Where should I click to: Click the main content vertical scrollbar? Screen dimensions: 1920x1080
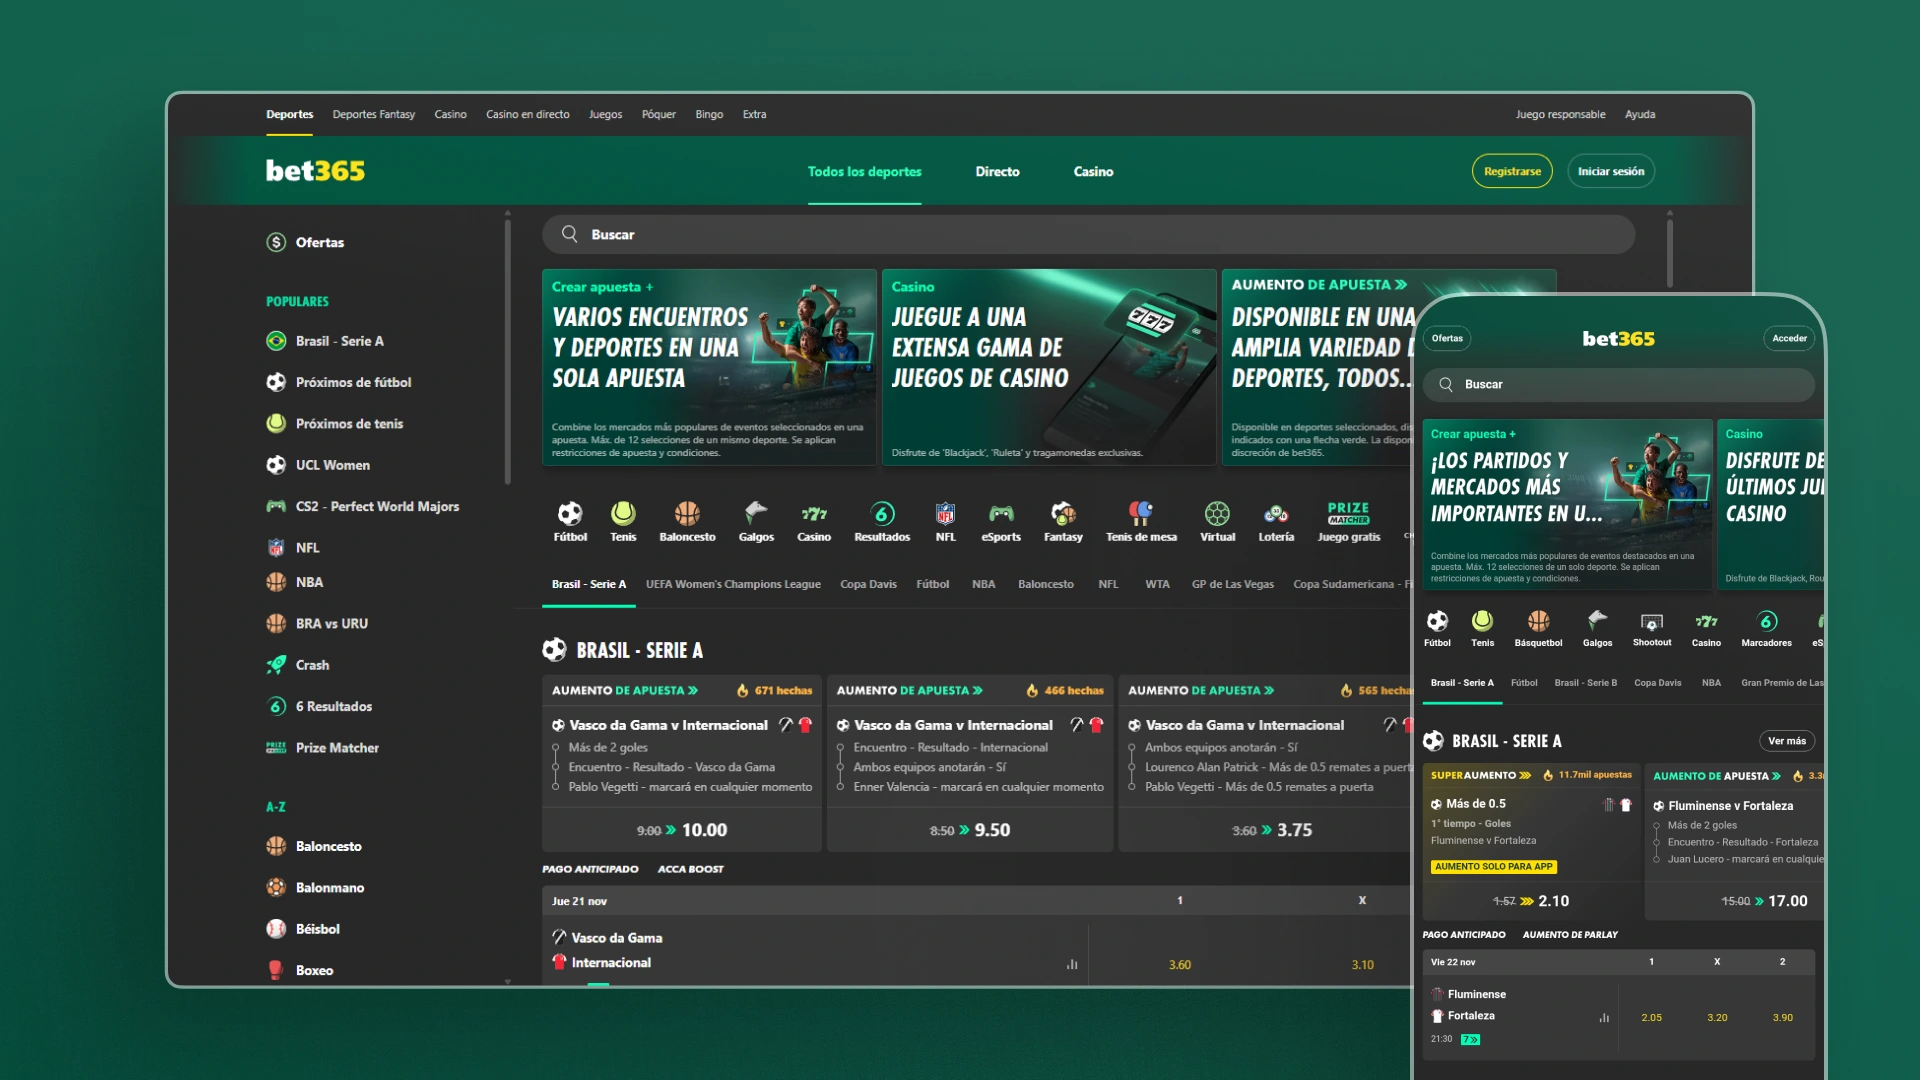(1670, 255)
